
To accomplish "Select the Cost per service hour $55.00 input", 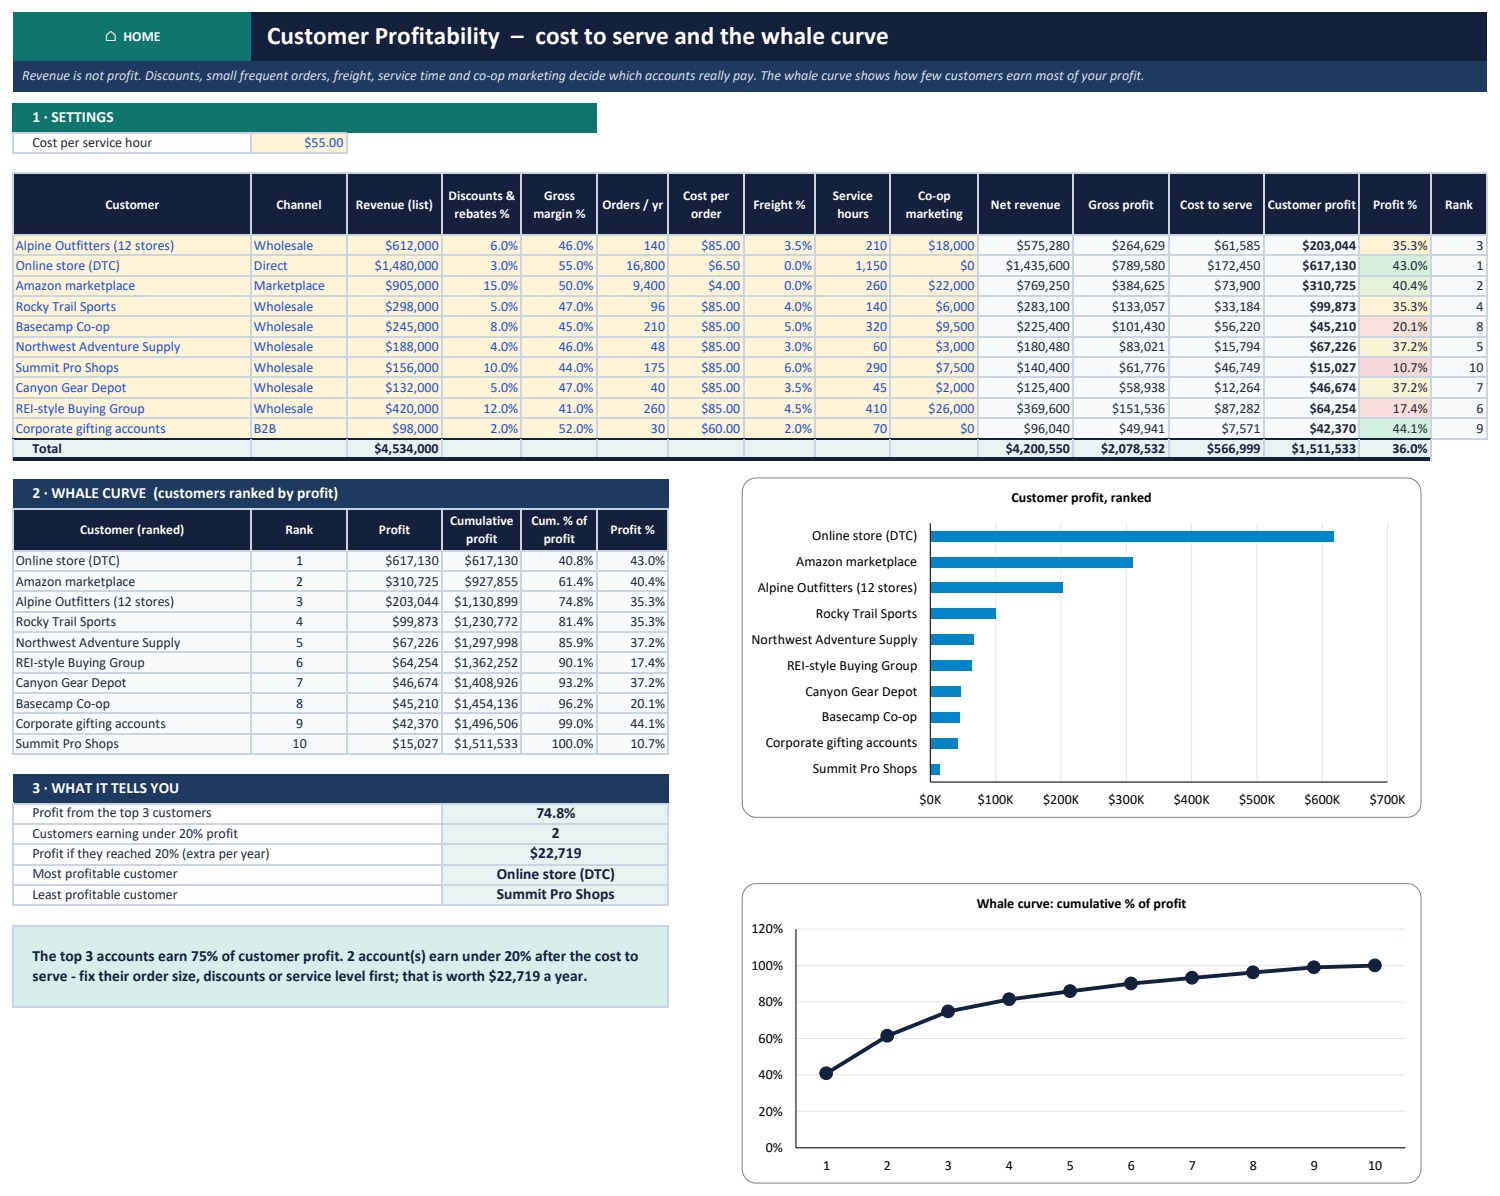I will click(299, 143).
